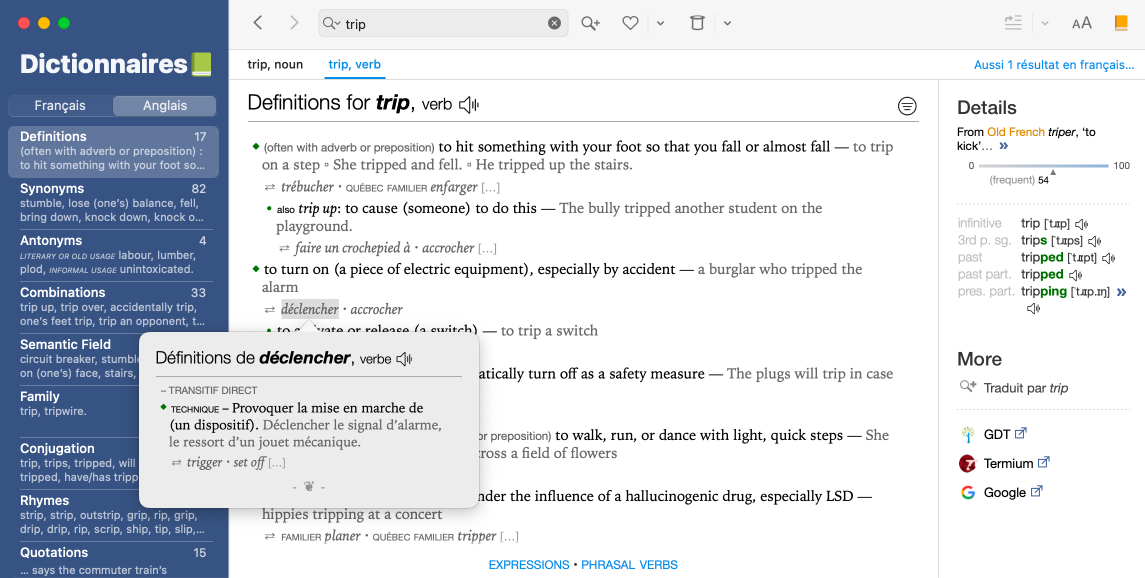Screen dimensions: 1145x578
Task: Play audio for 'déclencher' in popup
Action: (405, 359)
